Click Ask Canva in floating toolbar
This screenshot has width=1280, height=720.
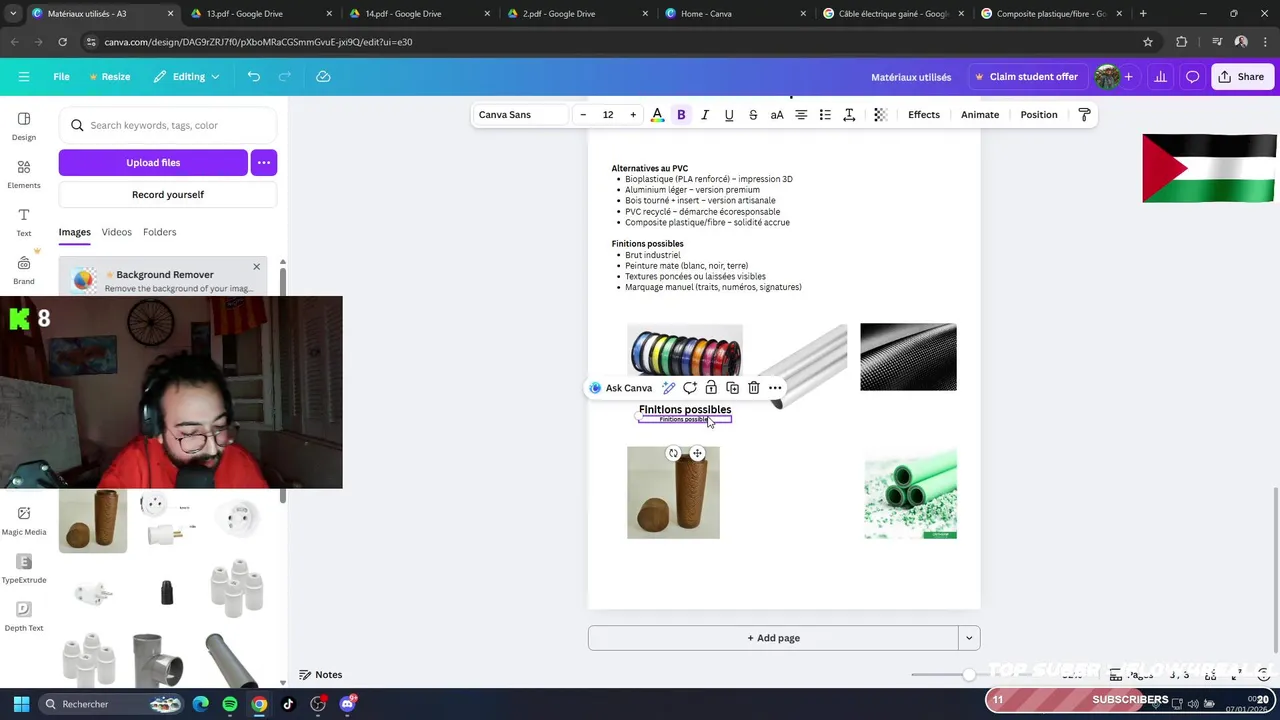pyautogui.click(x=621, y=388)
